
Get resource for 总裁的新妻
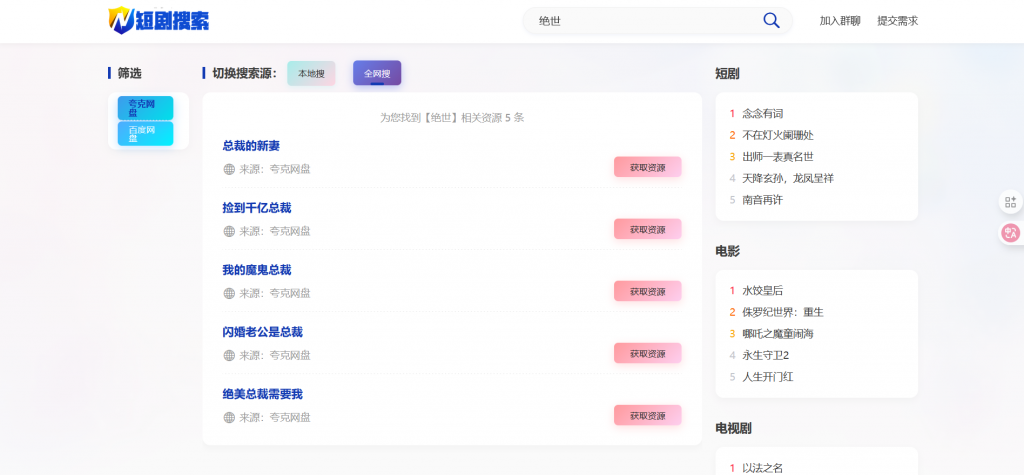click(x=647, y=167)
